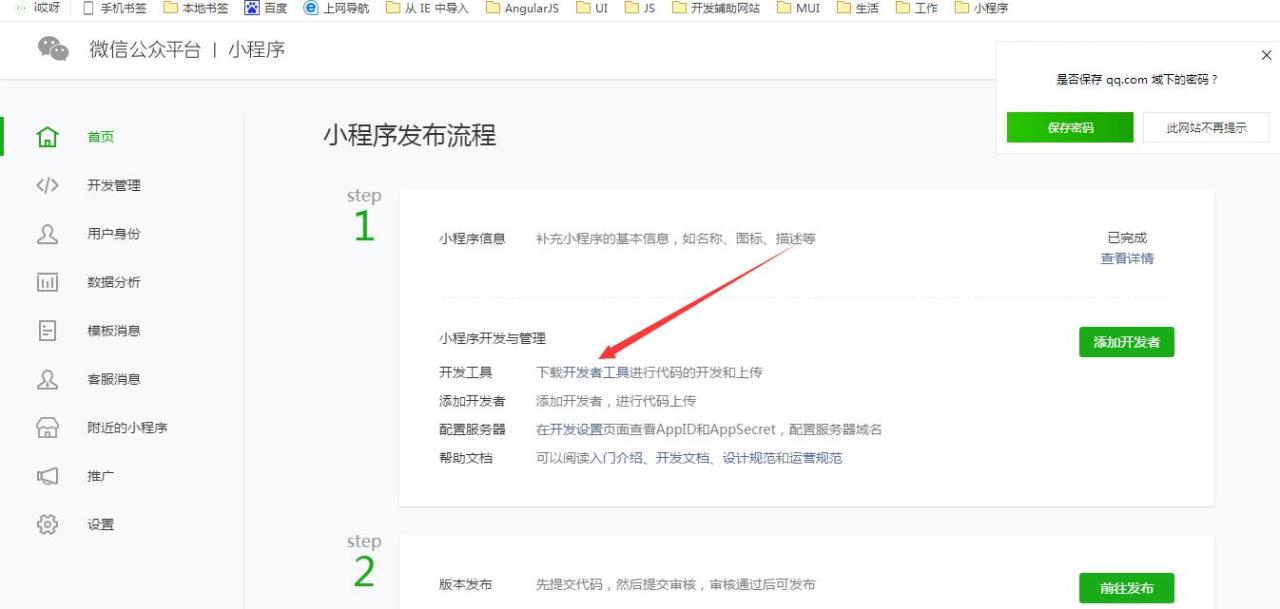Open the JS bookmarks folder
The height and width of the screenshot is (609, 1280).
(x=640, y=8)
